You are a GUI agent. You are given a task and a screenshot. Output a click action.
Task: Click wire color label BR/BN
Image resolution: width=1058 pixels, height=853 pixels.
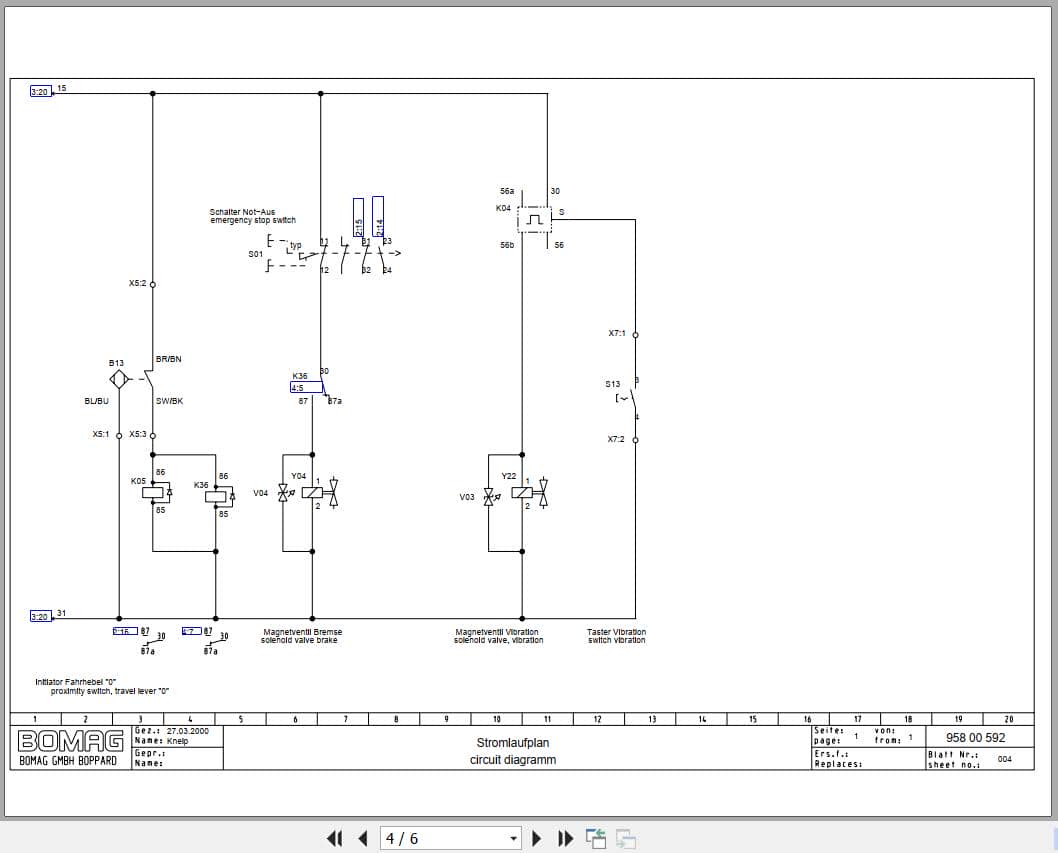tap(169, 359)
